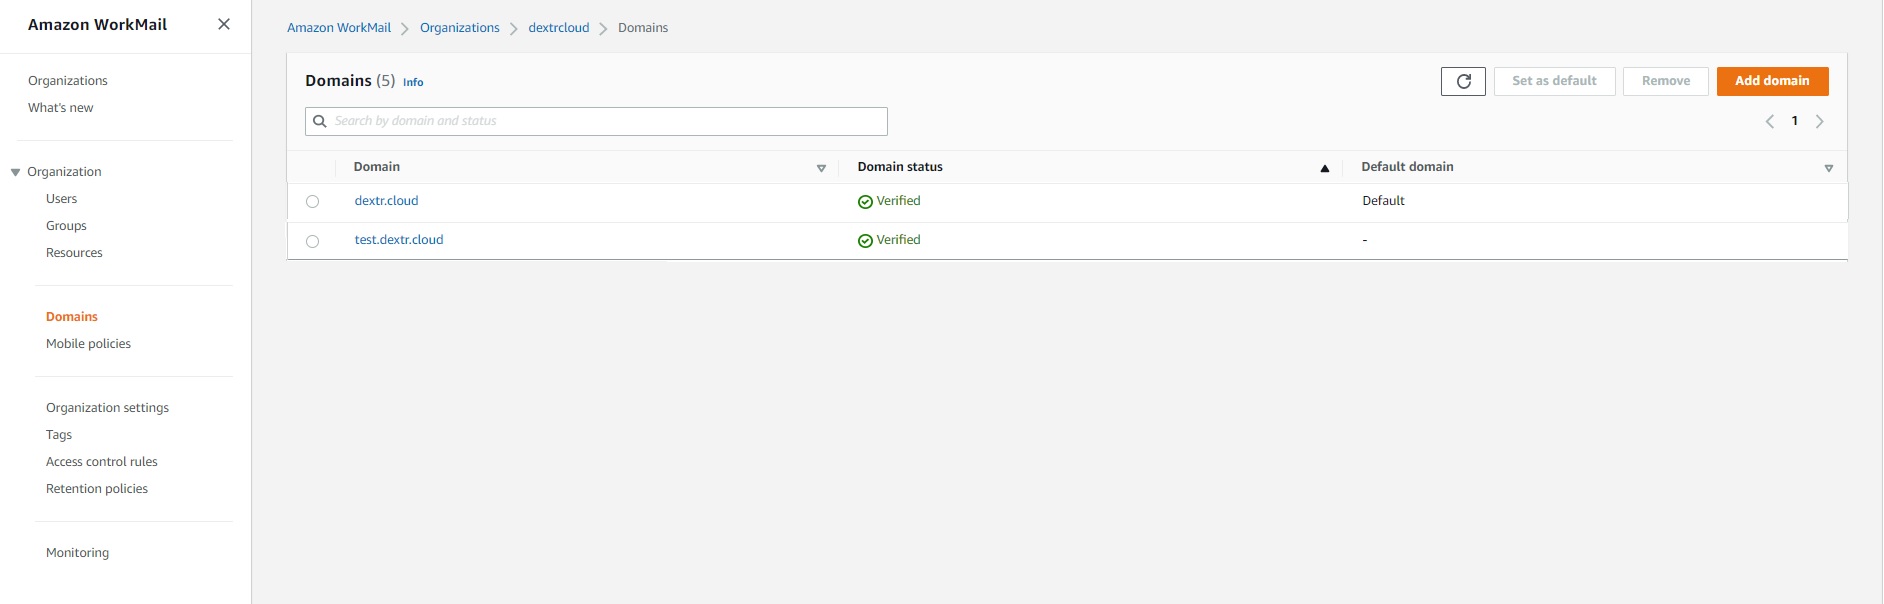Viewport: 1884px width, 604px height.
Task: Open Access control rules in sidebar
Action: [x=102, y=462]
